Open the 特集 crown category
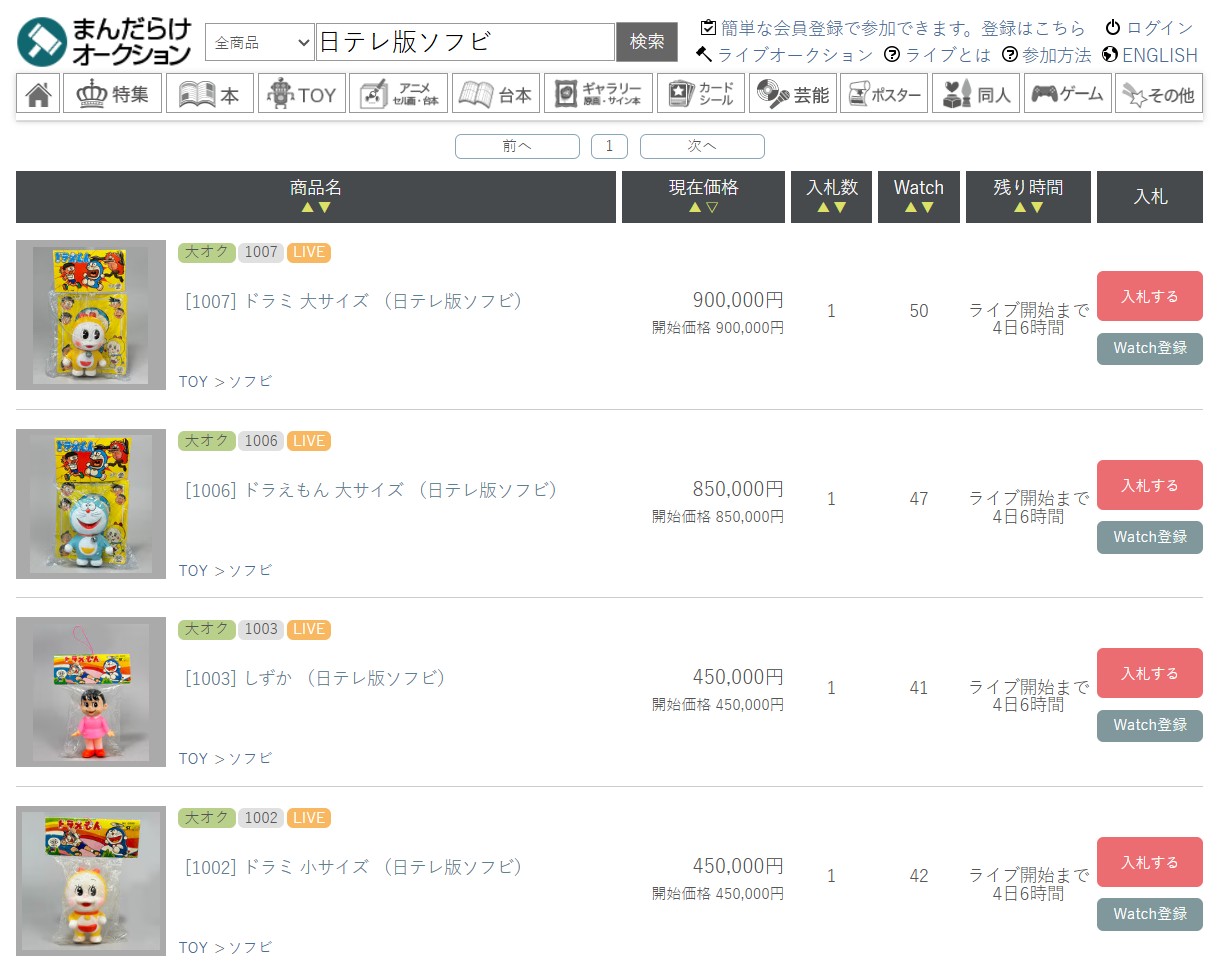The height and width of the screenshot is (967, 1222). click(x=112, y=94)
